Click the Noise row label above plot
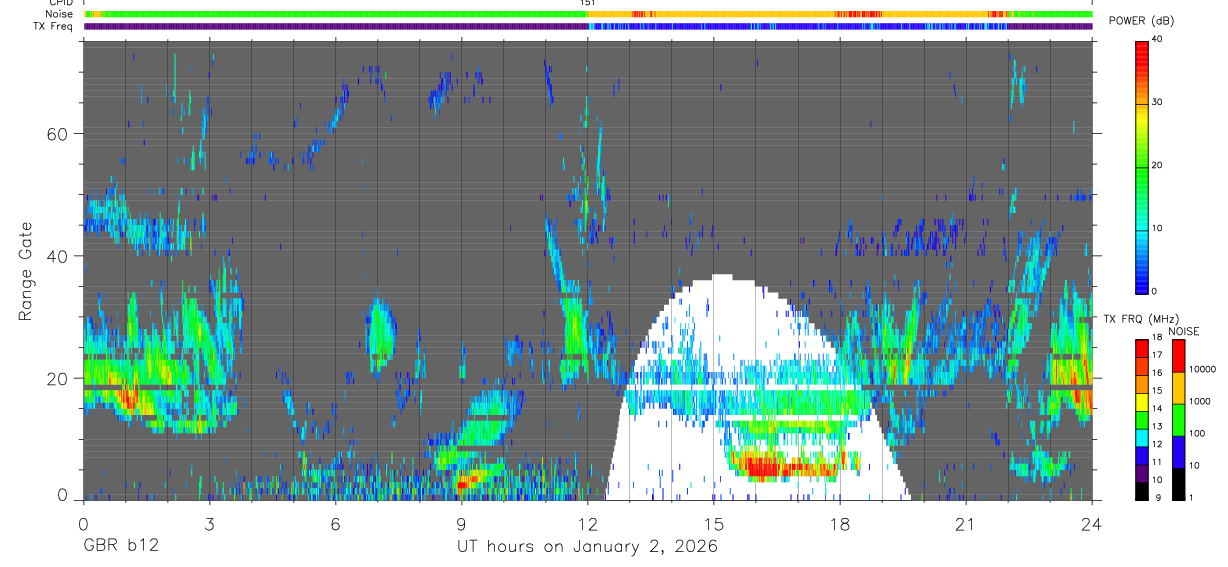 pos(60,14)
